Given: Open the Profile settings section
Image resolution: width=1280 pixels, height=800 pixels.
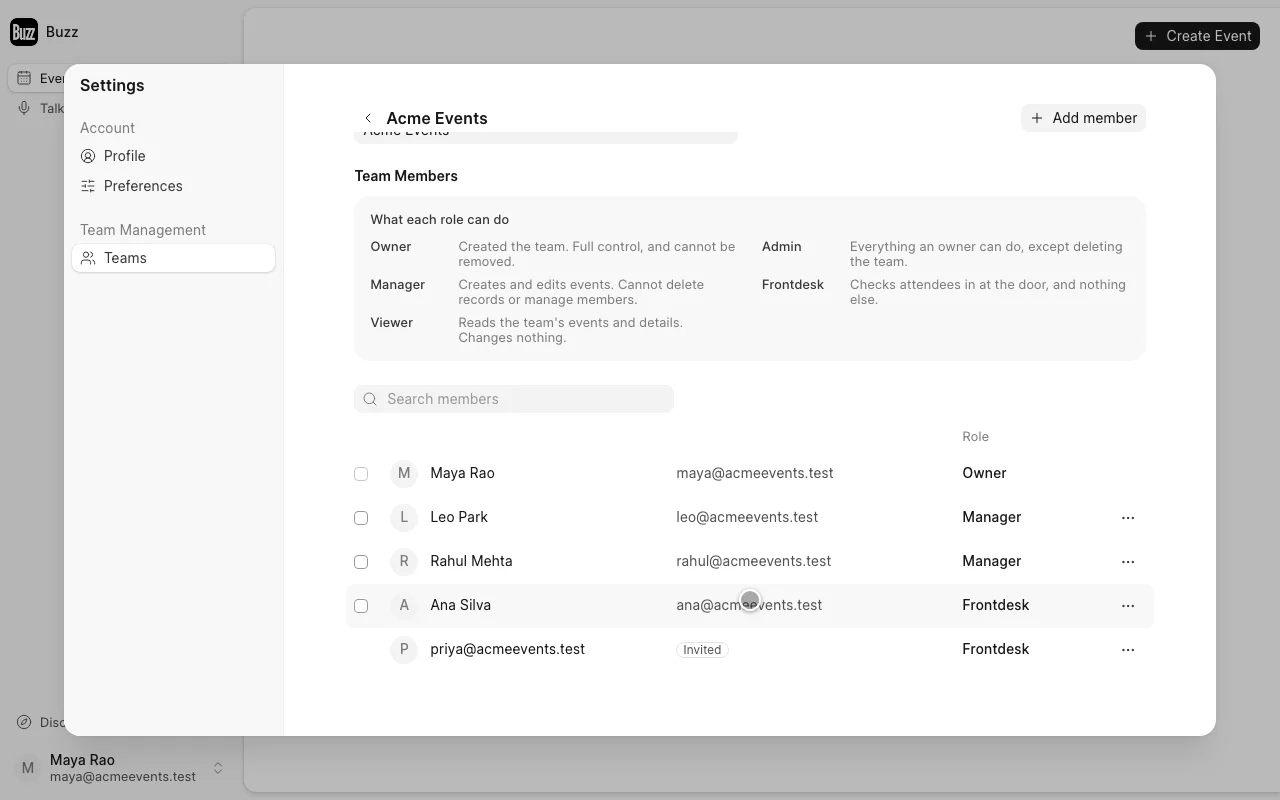Looking at the screenshot, I should point(173,156).
